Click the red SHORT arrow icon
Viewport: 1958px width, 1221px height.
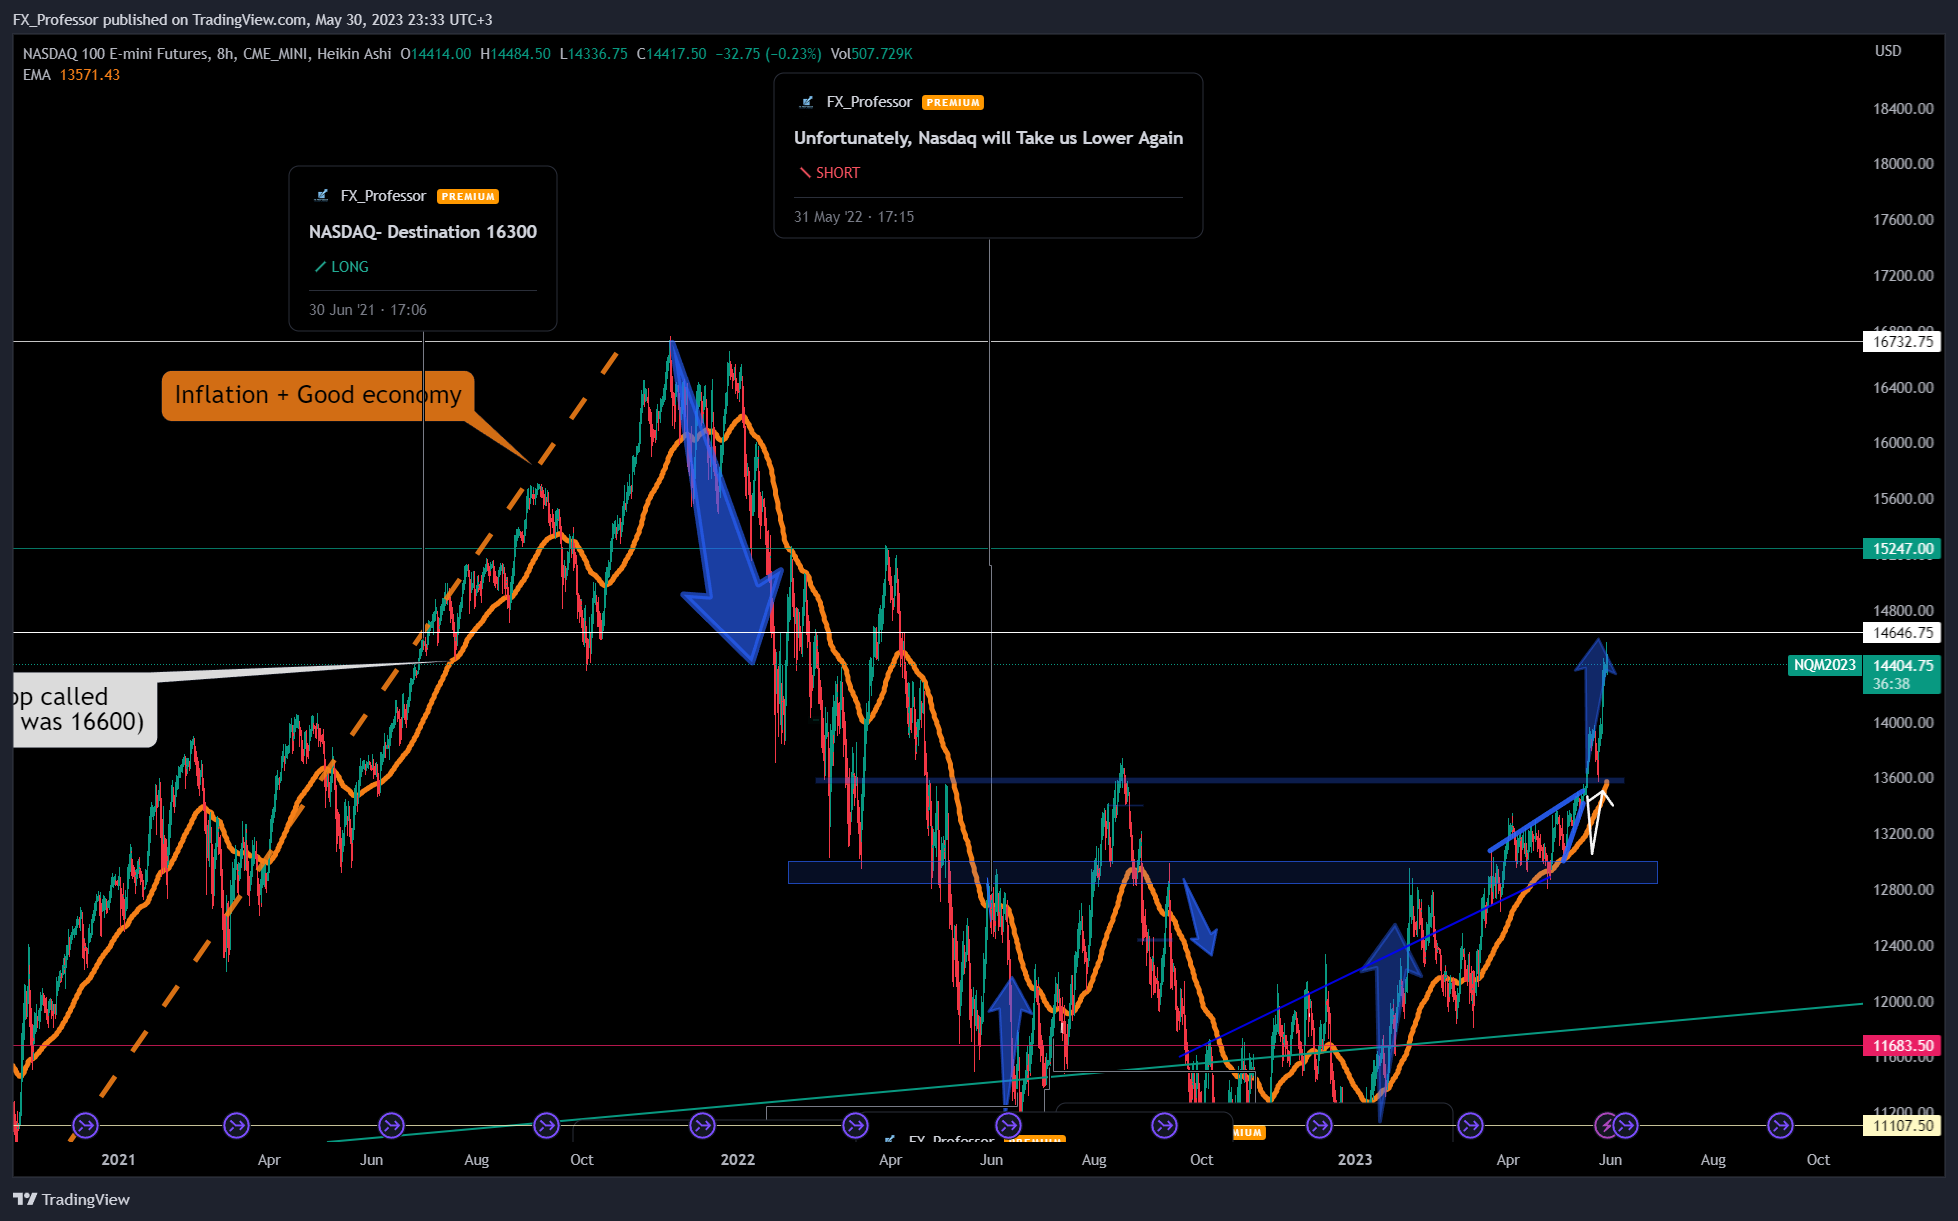(804, 173)
